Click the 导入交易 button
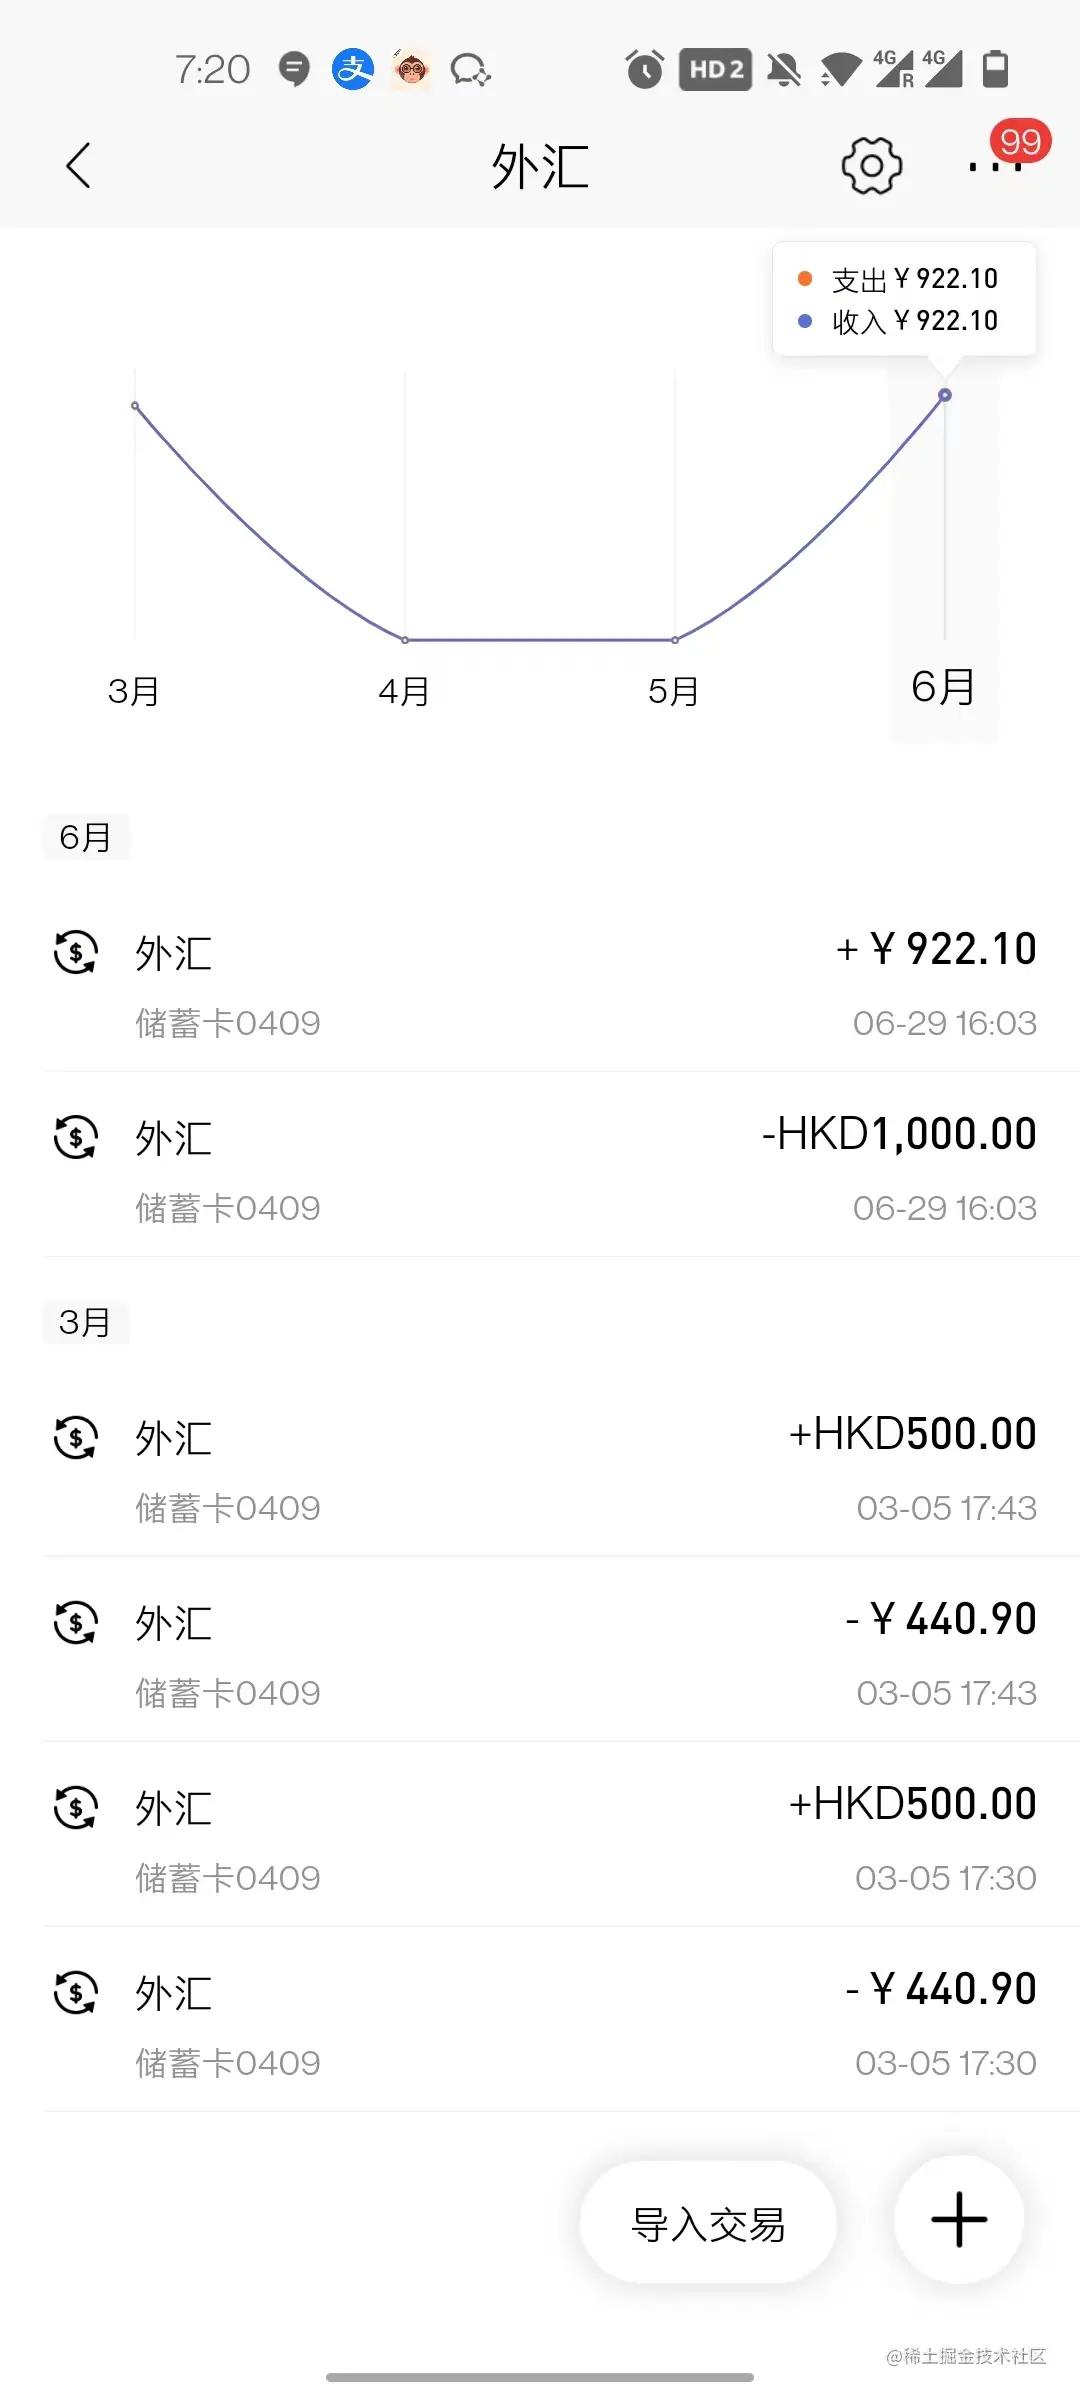1080x2400 pixels. coord(708,2222)
